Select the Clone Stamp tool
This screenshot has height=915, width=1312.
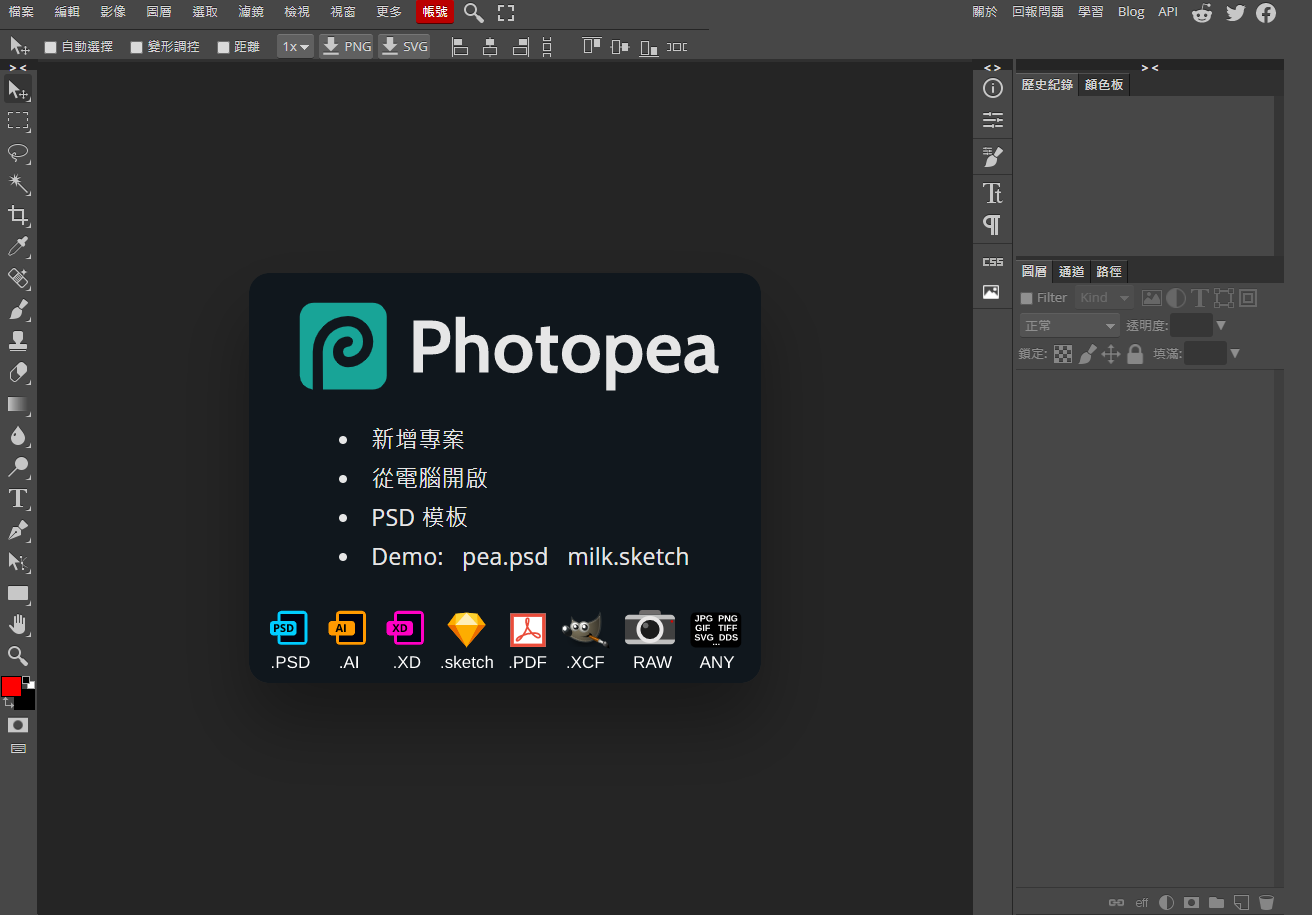pos(18,341)
